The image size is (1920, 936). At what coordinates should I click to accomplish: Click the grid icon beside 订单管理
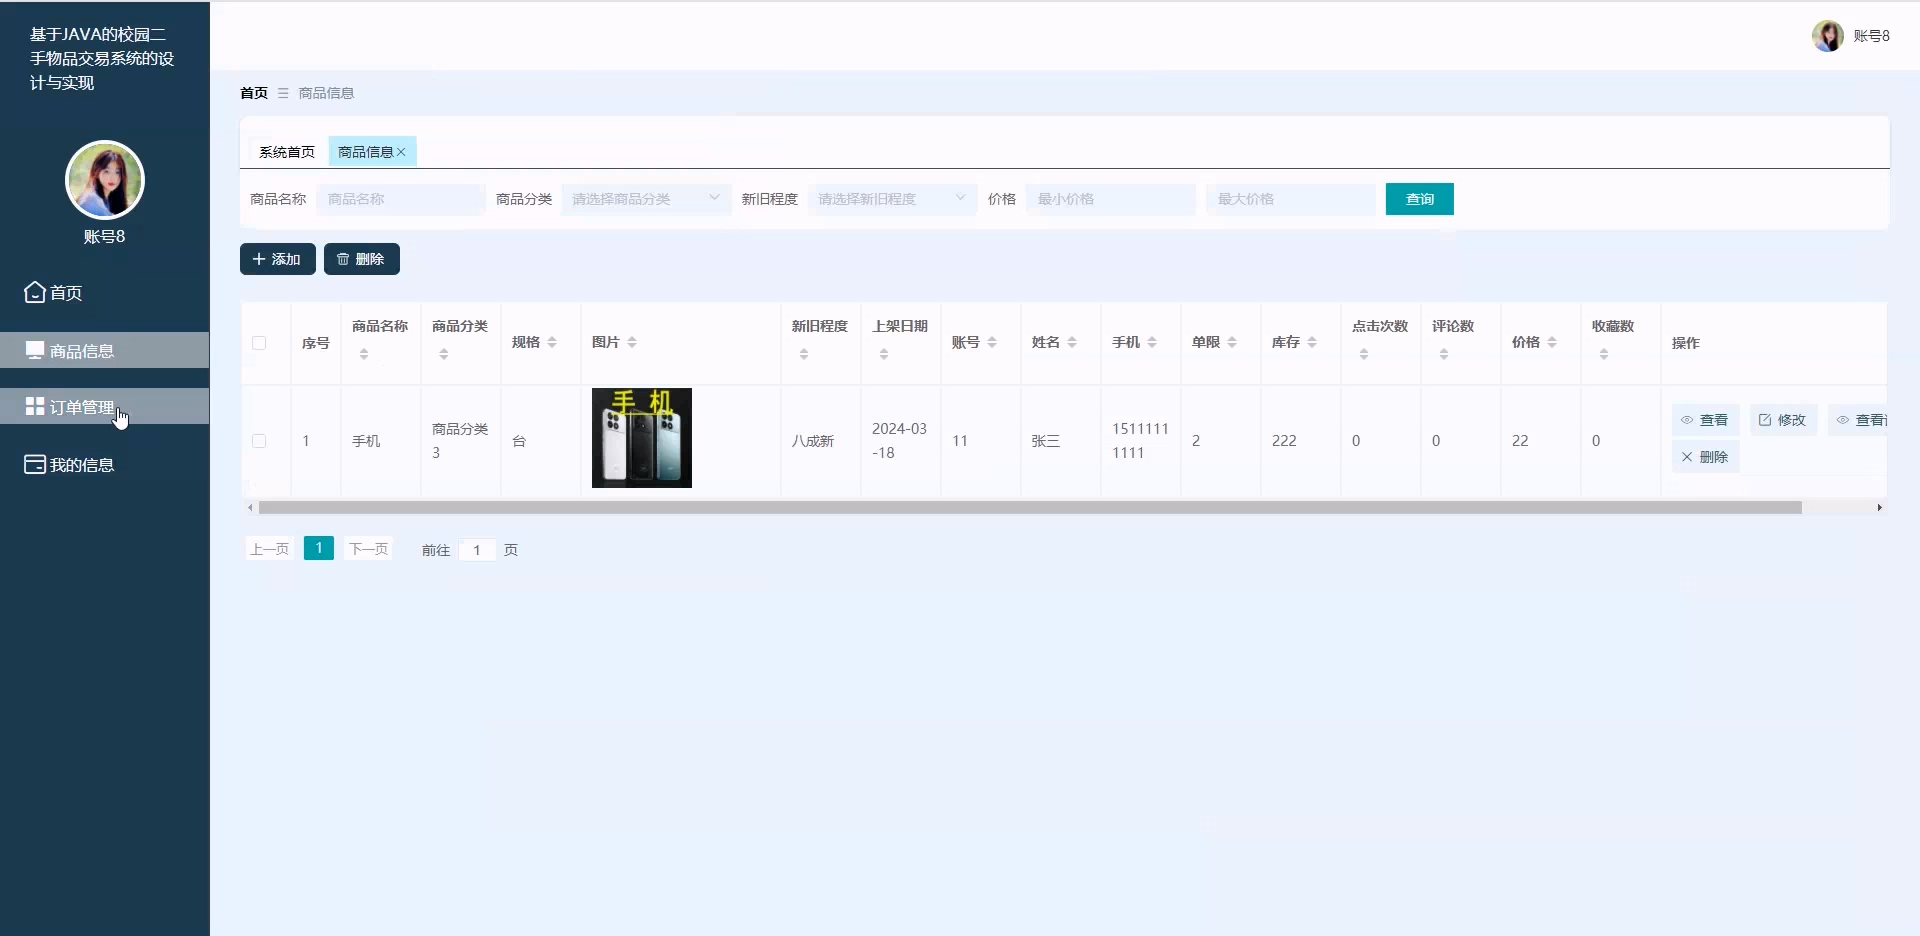(x=35, y=406)
